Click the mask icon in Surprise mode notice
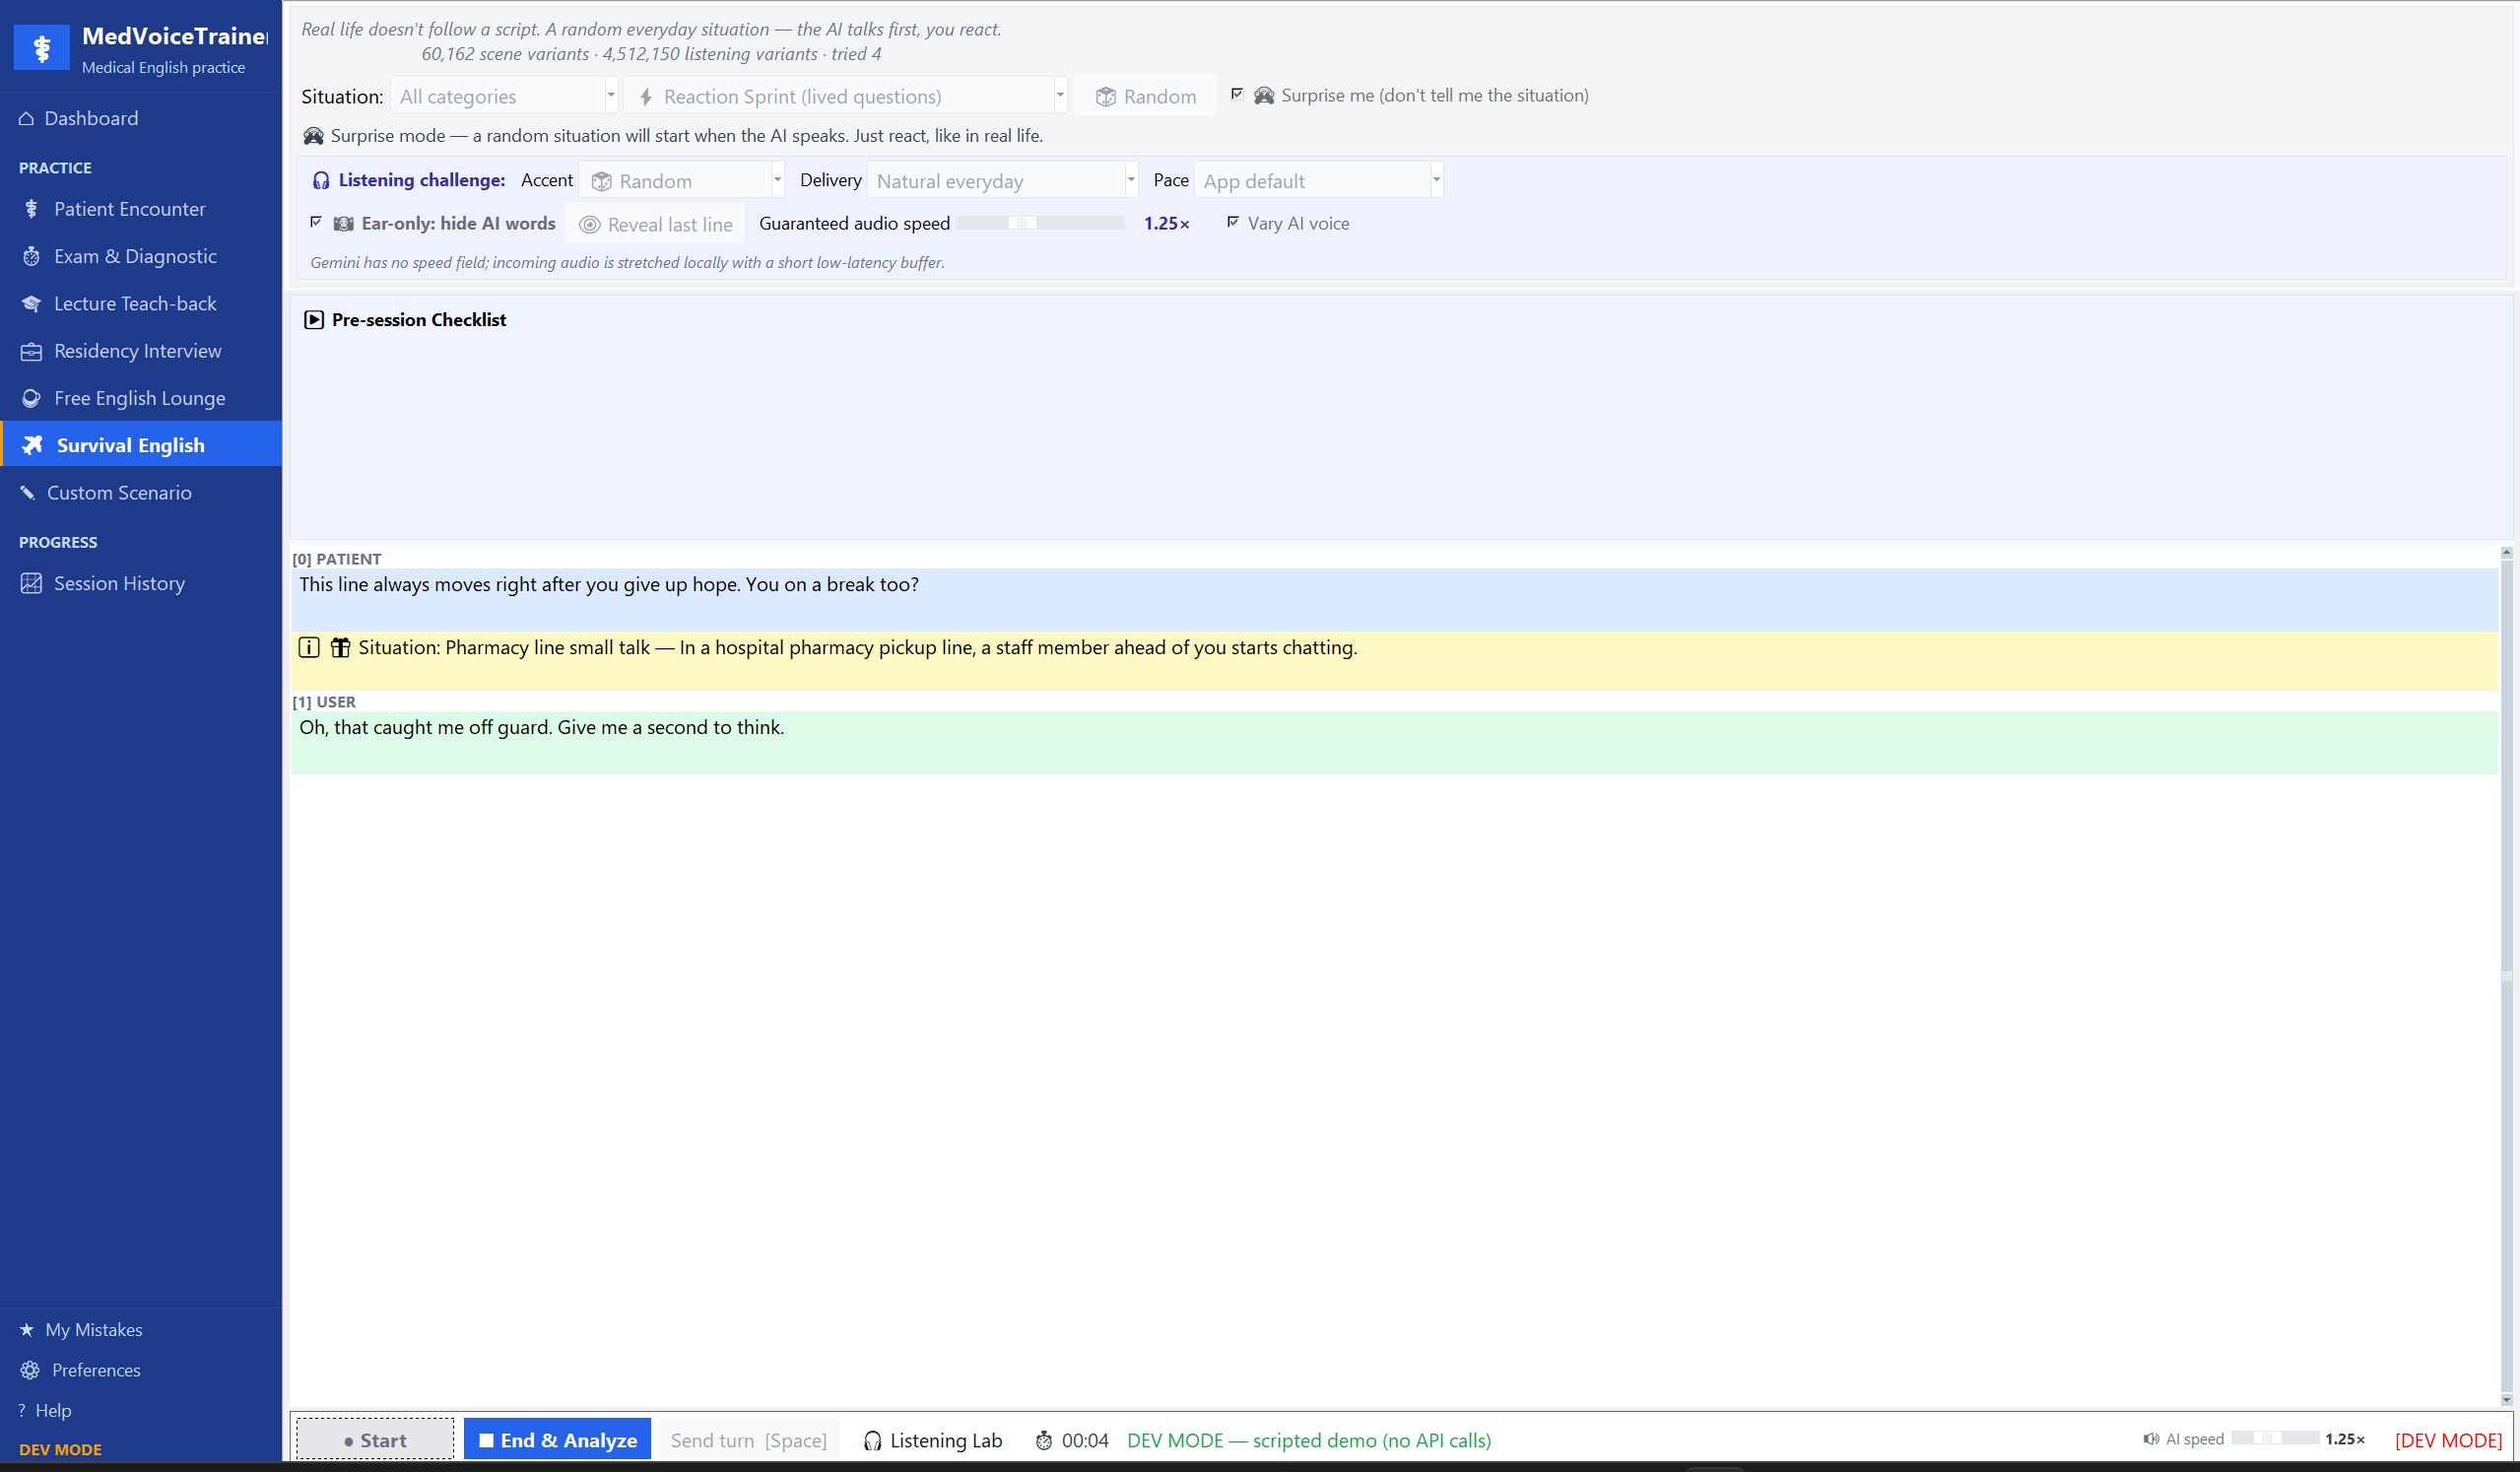The height and width of the screenshot is (1472, 2520). coord(313,135)
